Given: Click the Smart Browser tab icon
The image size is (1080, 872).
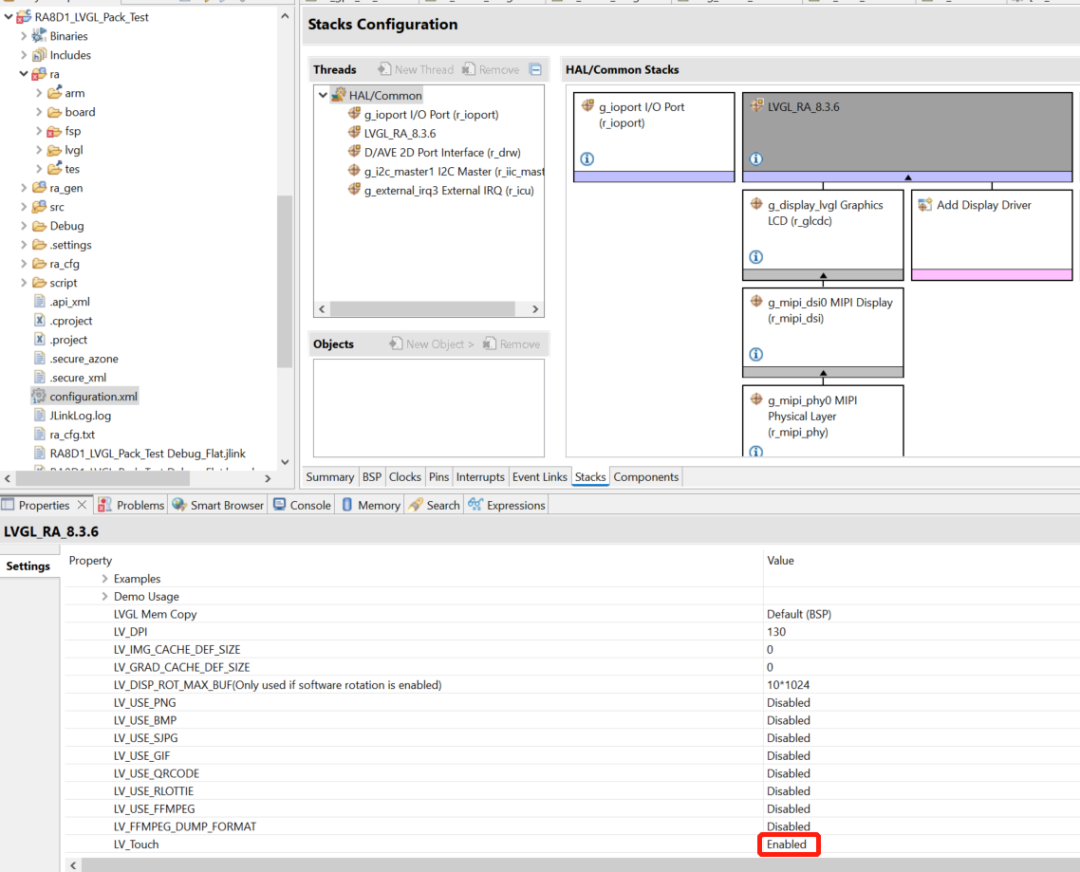Looking at the screenshot, I should tap(179, 505).
